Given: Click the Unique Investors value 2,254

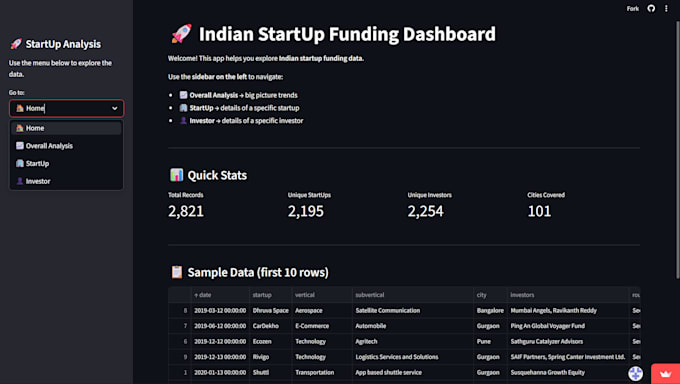Looking at the screenshot, I should [425, 211].
